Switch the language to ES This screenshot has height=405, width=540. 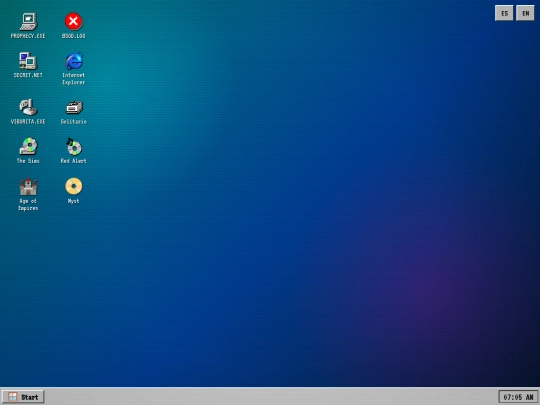click(x=504, y=13)
